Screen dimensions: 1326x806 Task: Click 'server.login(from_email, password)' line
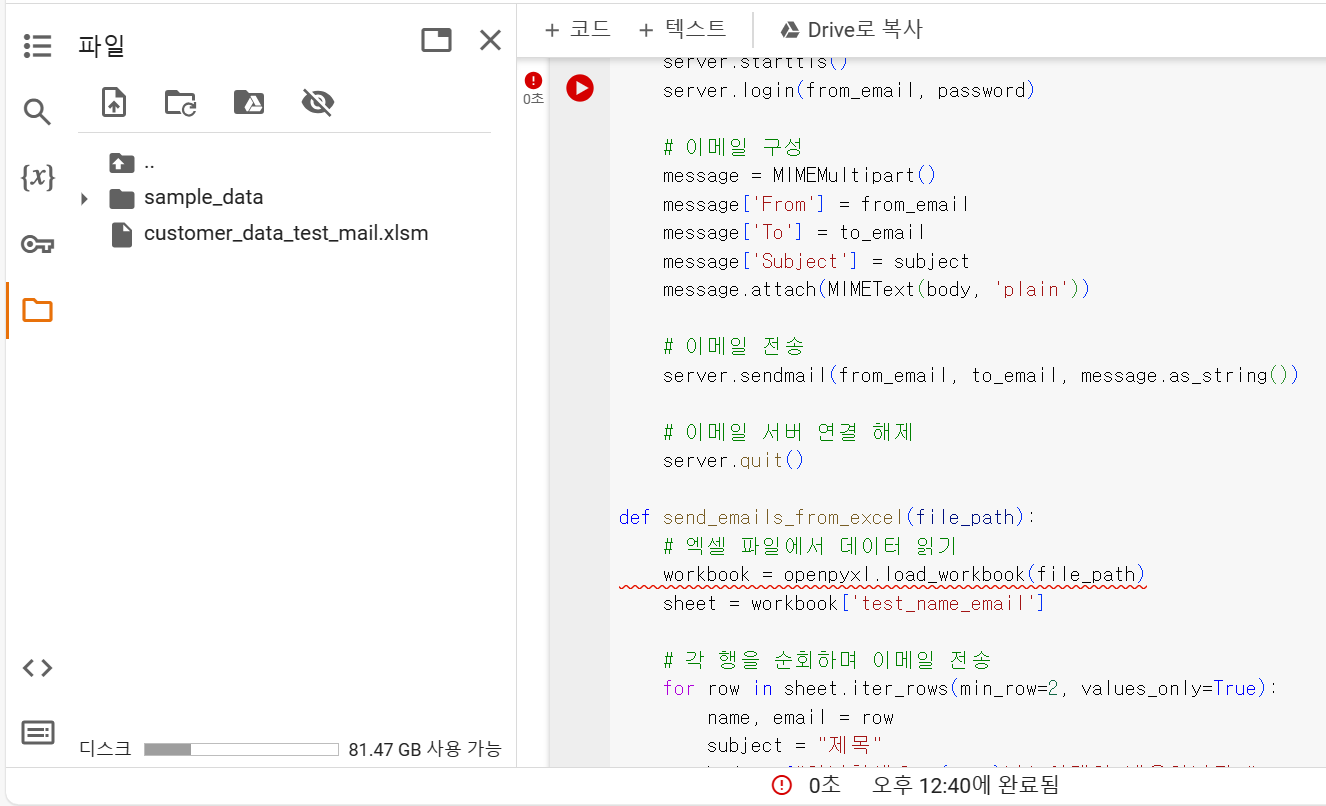pyautogui.click(x=848, y=91)
